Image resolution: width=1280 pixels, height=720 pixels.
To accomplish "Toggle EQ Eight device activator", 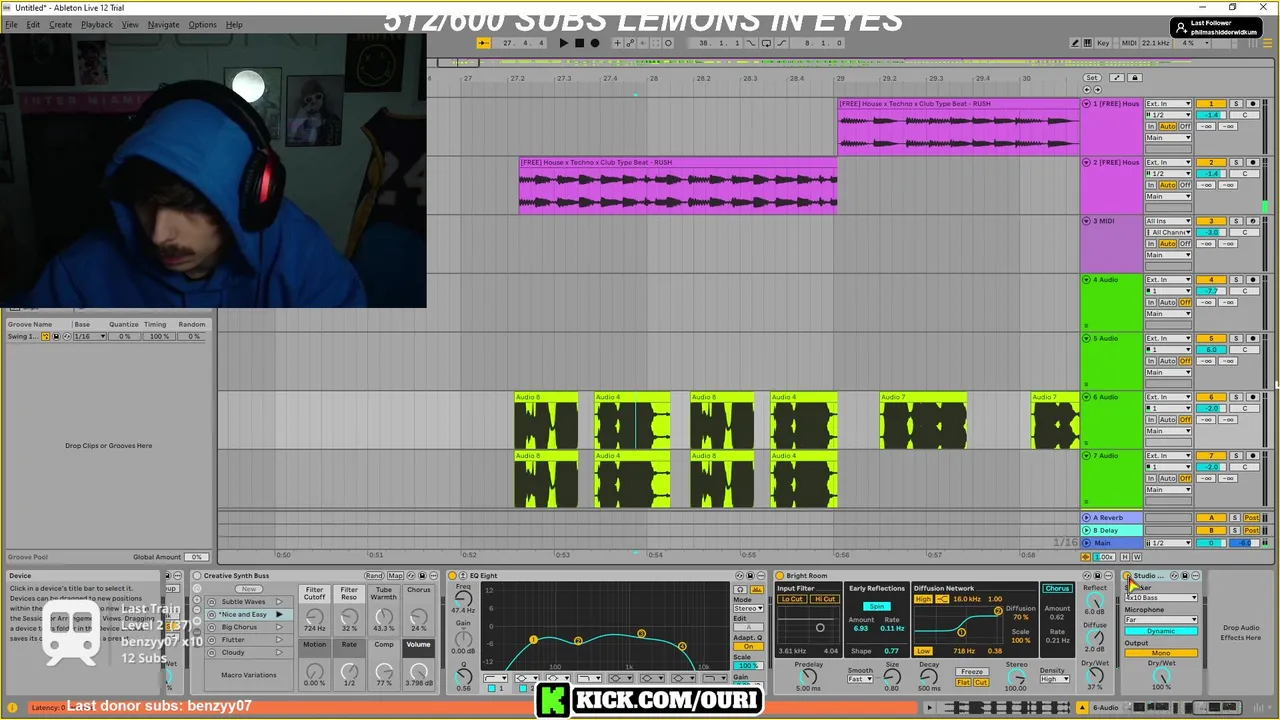I will [452, 576].
